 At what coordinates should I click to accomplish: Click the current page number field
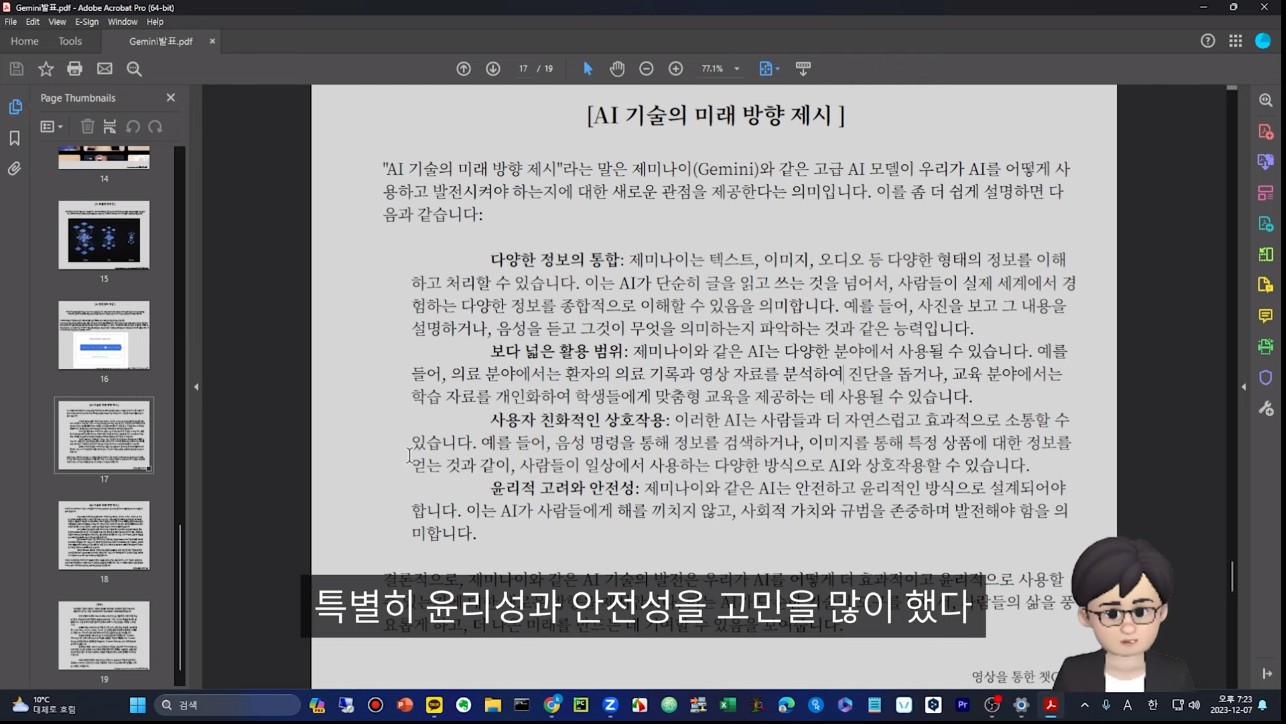click(523, 69)
